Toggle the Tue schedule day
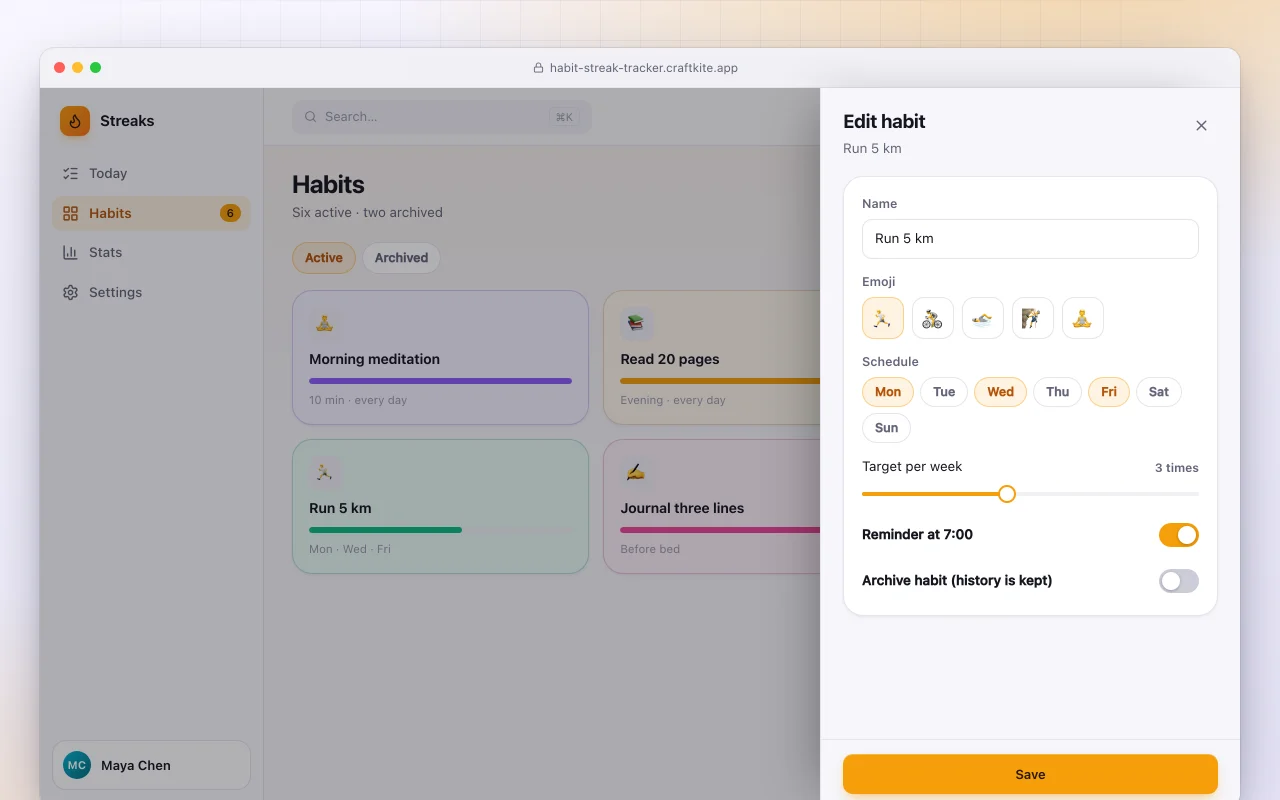The height and width of the screenshot is (800, 1280). [944, 392]
